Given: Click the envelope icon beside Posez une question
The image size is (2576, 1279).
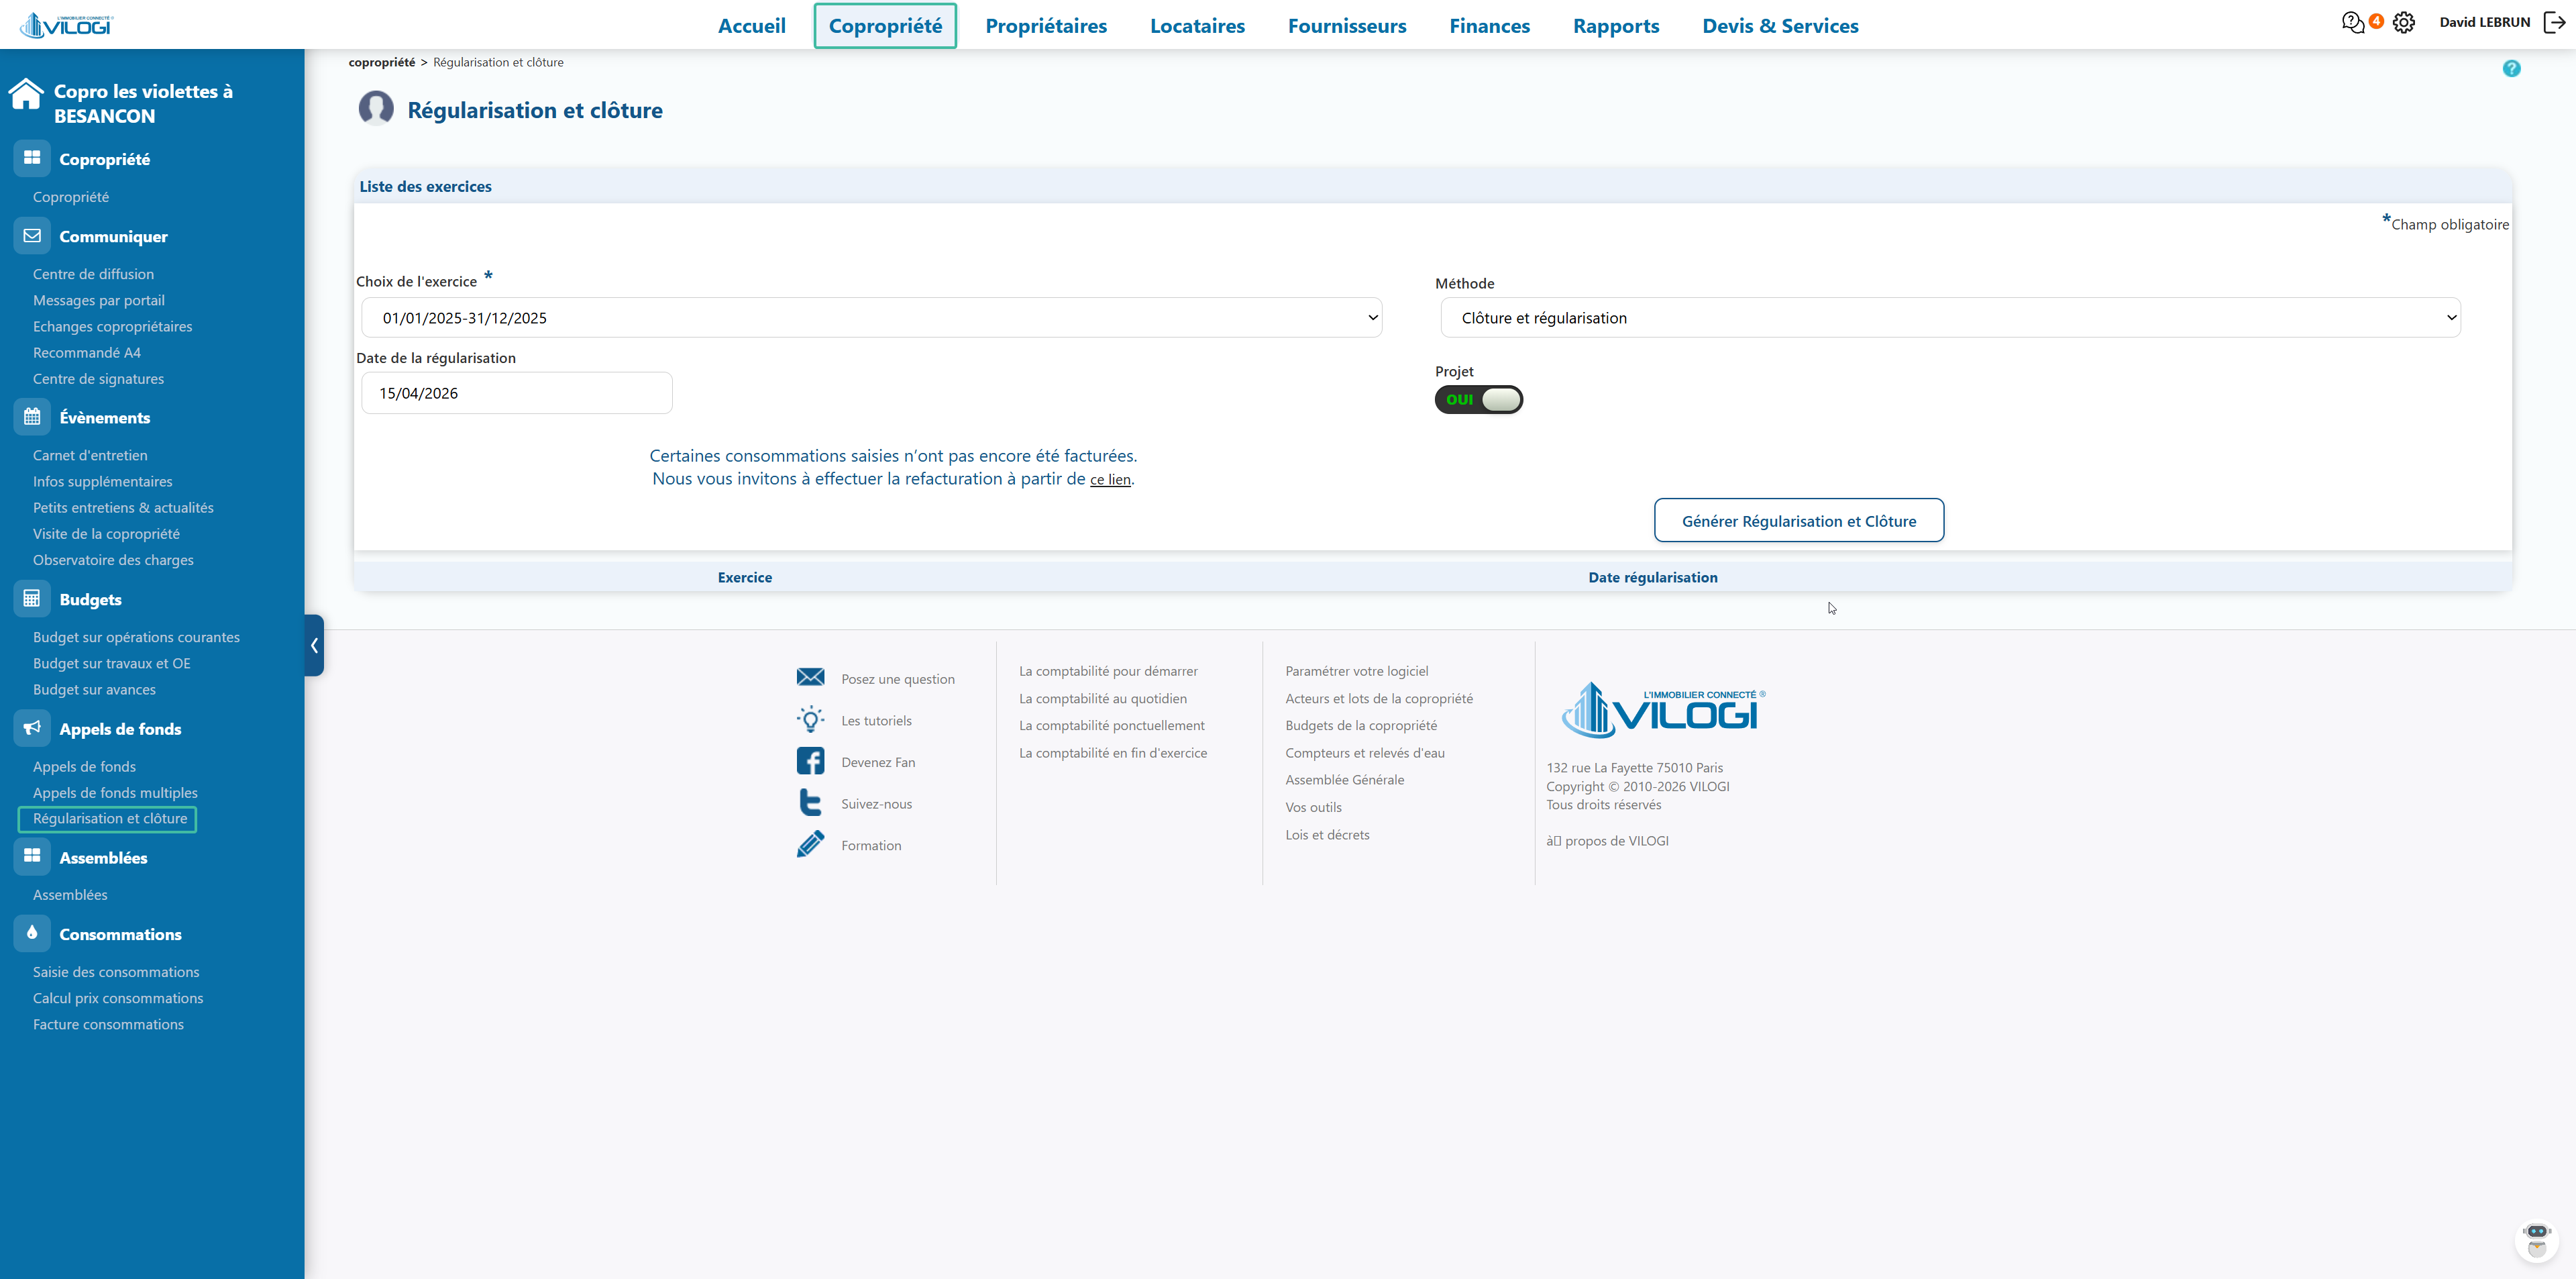Looking at the screenshot, I should (x=810, y=677).
